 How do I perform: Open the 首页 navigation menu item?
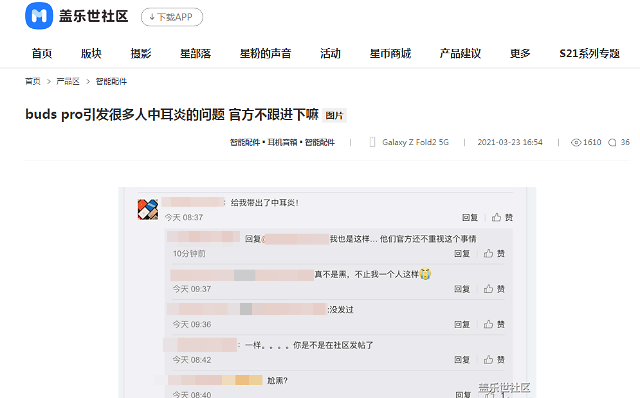click(x=42, y=53)
